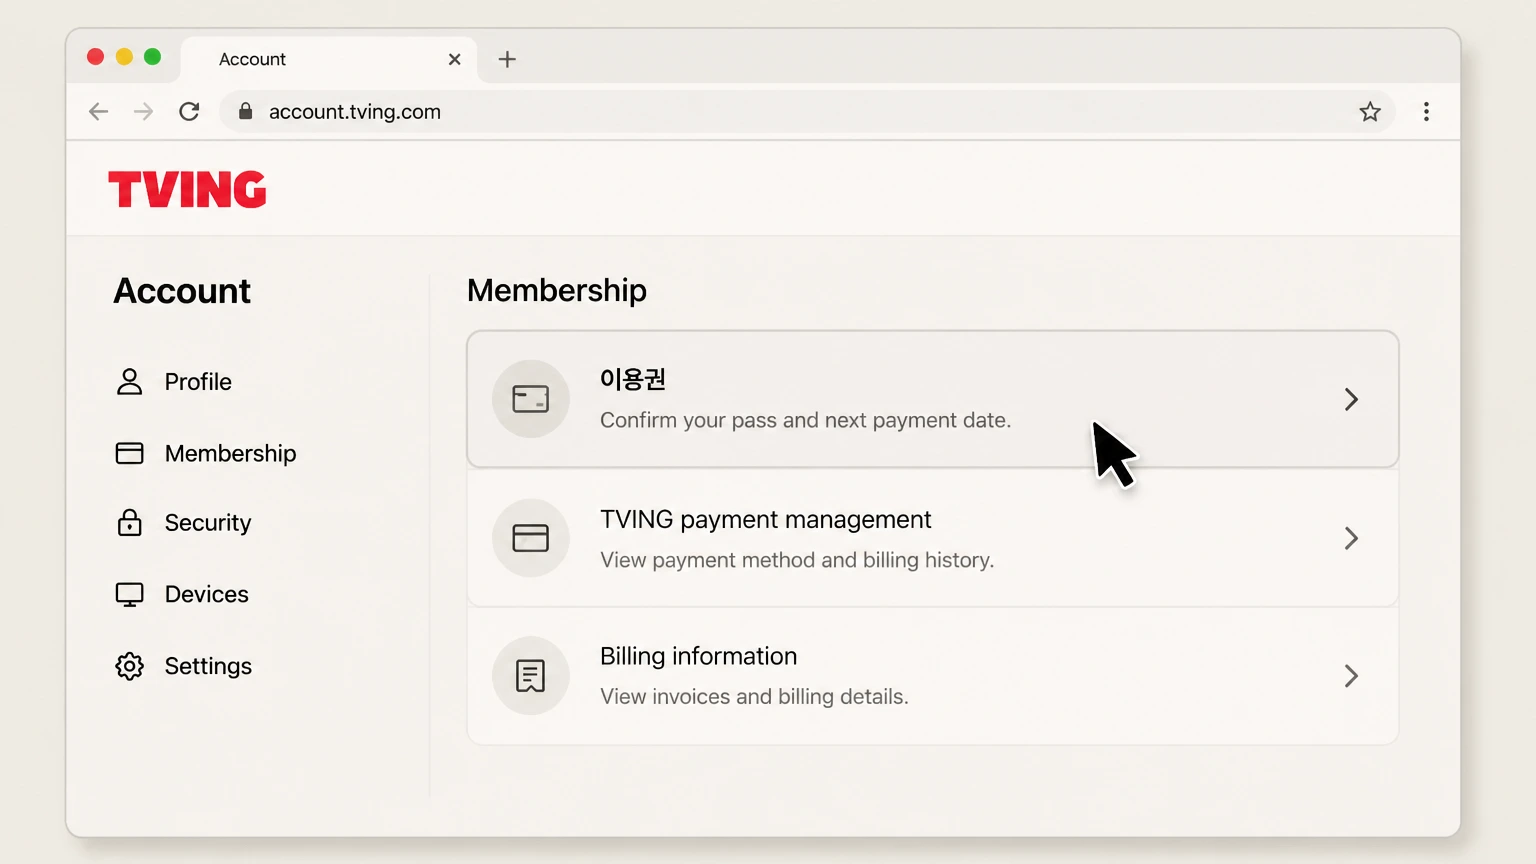Click the Security lock icon
Screen dimensions: 1536x864
(x=129, y=522)
